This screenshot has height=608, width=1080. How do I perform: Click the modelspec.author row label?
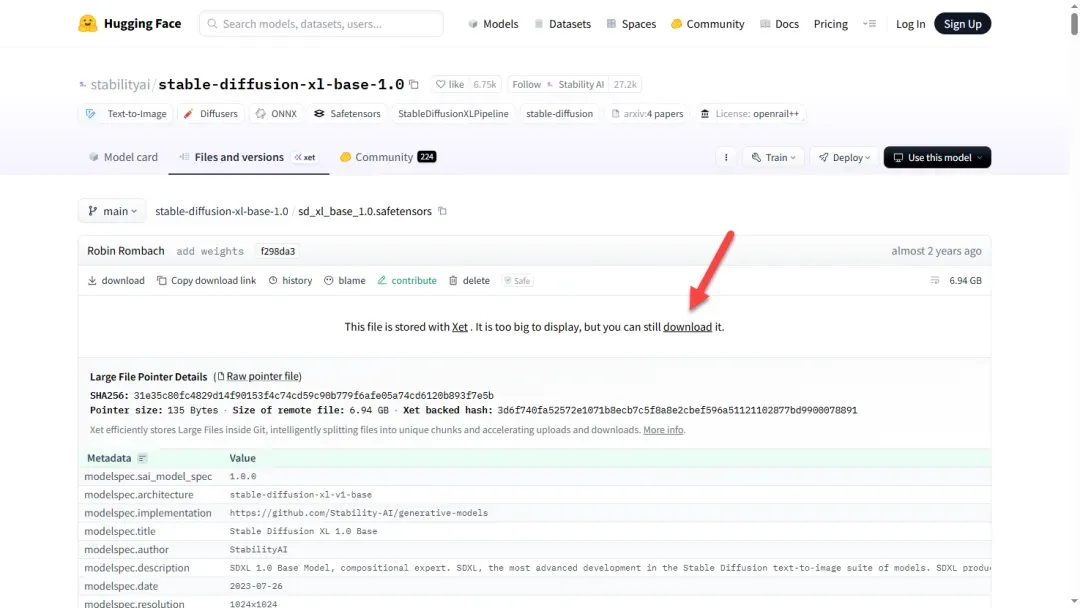click(x=127, y=549)
